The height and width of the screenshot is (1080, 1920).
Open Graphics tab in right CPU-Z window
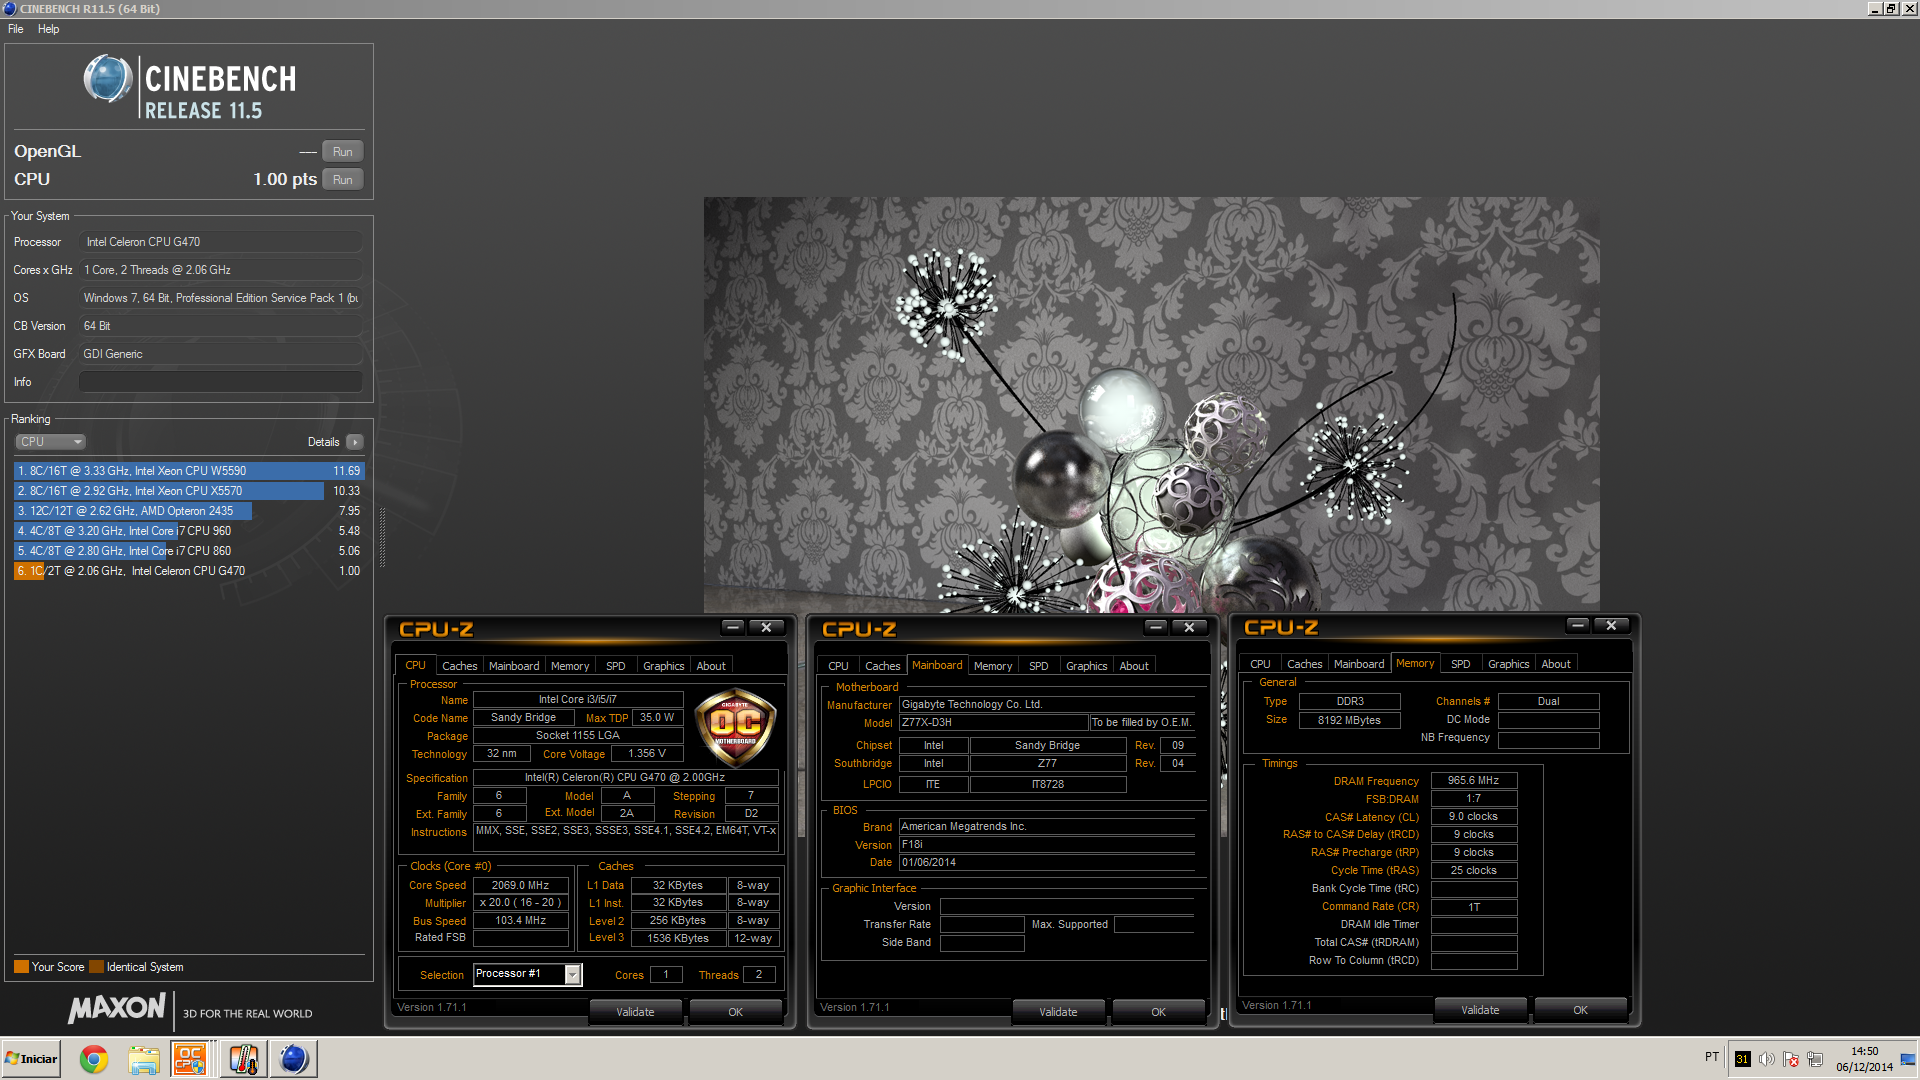1508,664
